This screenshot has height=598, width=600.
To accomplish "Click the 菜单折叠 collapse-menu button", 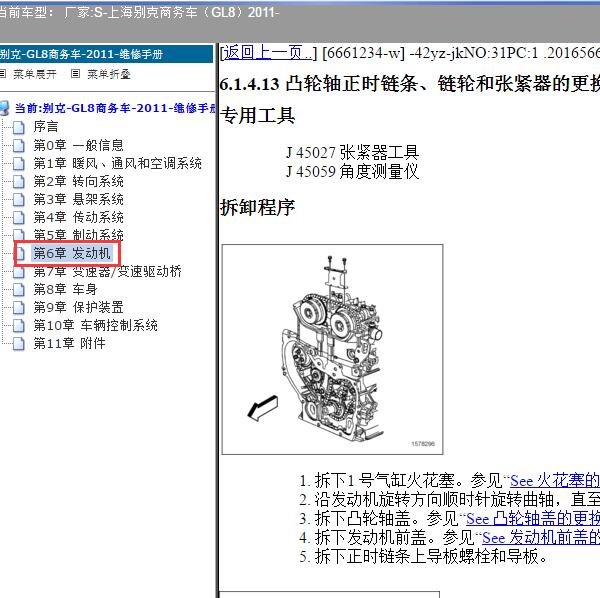I will click(x=109, y=73).
